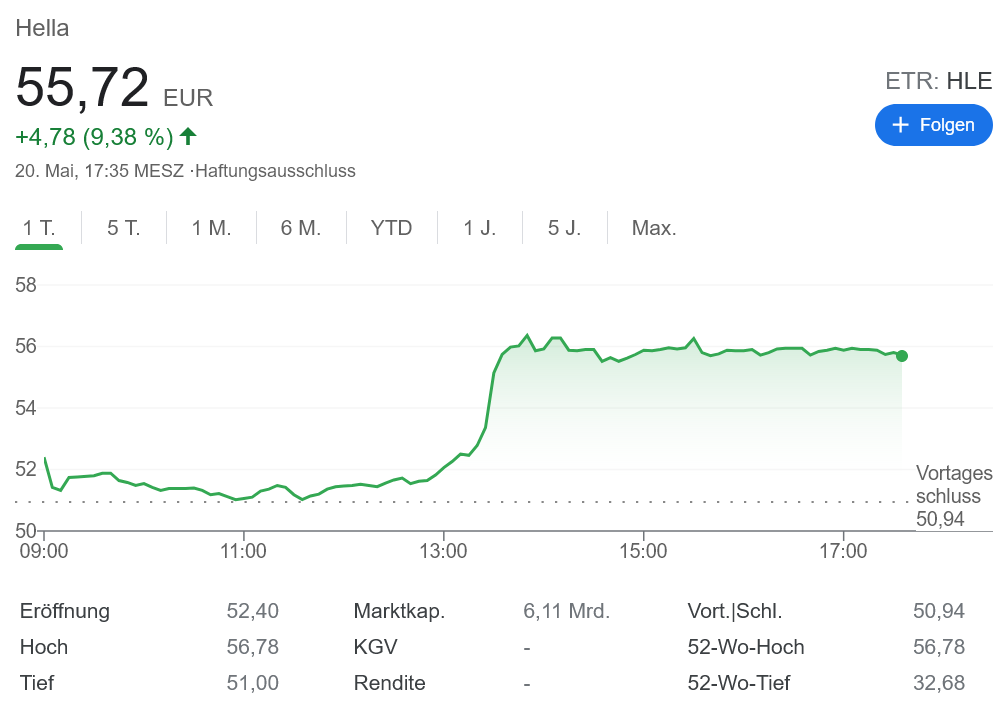This screenshot has width=1002, height=725.
Task: Select the YTD tab
Action: pos(391,228)
